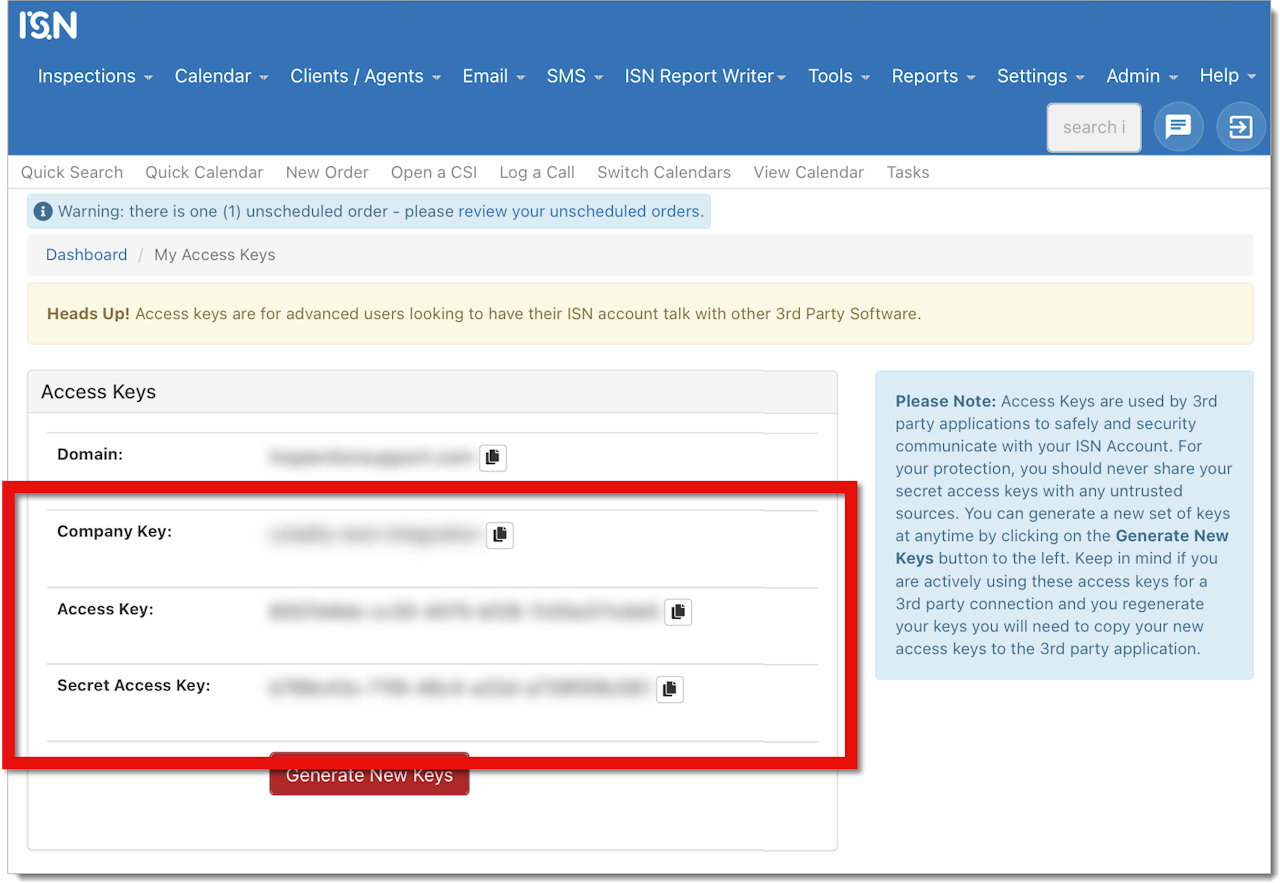Copy the Access Key value
This screenshot has height=883, width=1280.
678,611
